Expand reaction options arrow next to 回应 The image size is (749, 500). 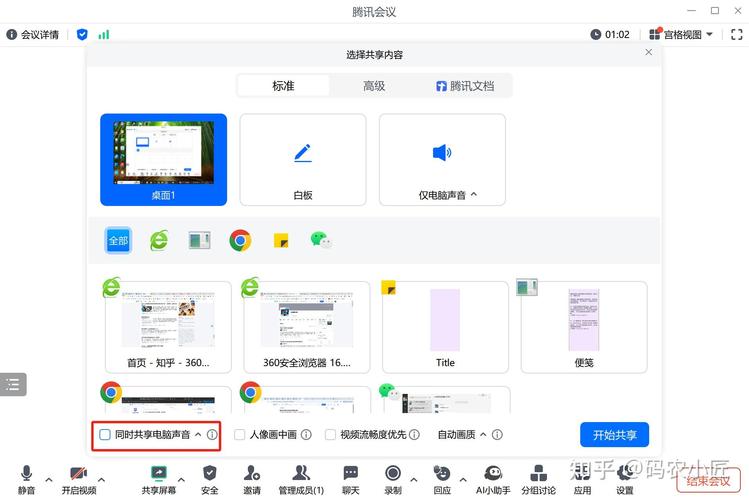(463, 479)
